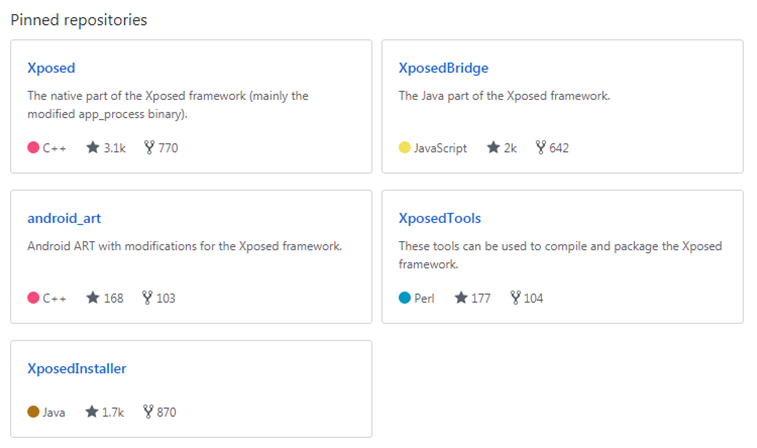Viewport: 757px width, 448px height.
Task: Click the Pinned repositories heading
Action: pyautogui.click(x=78, y=20)
